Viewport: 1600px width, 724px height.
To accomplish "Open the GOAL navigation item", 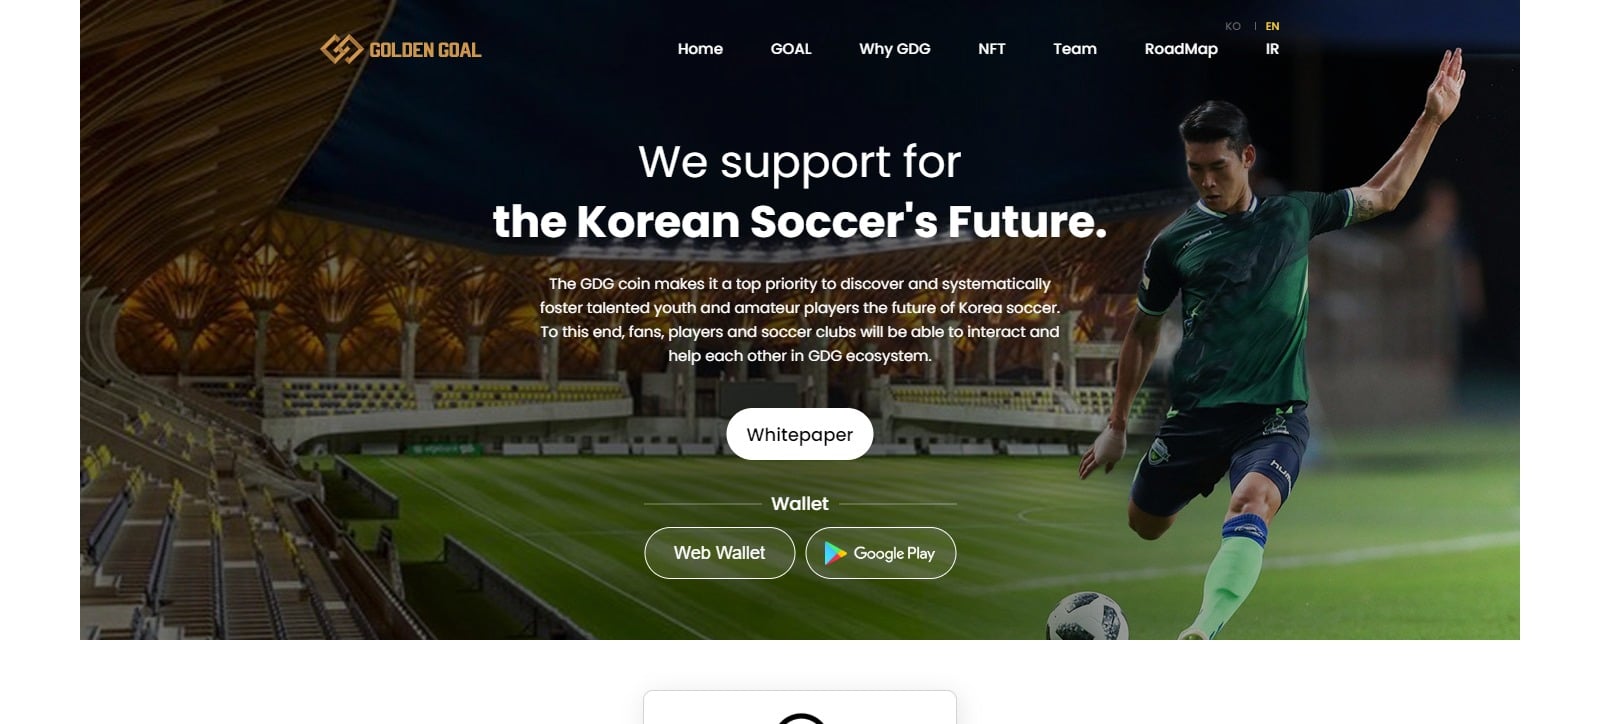I will click(791, 49).
